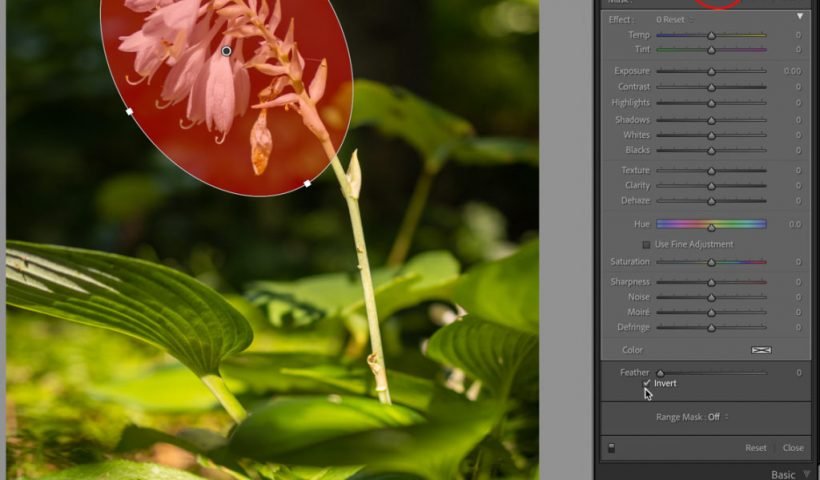Click the Feather value field
The width and height of the screenshot is (820, 480).
(799, 373)
